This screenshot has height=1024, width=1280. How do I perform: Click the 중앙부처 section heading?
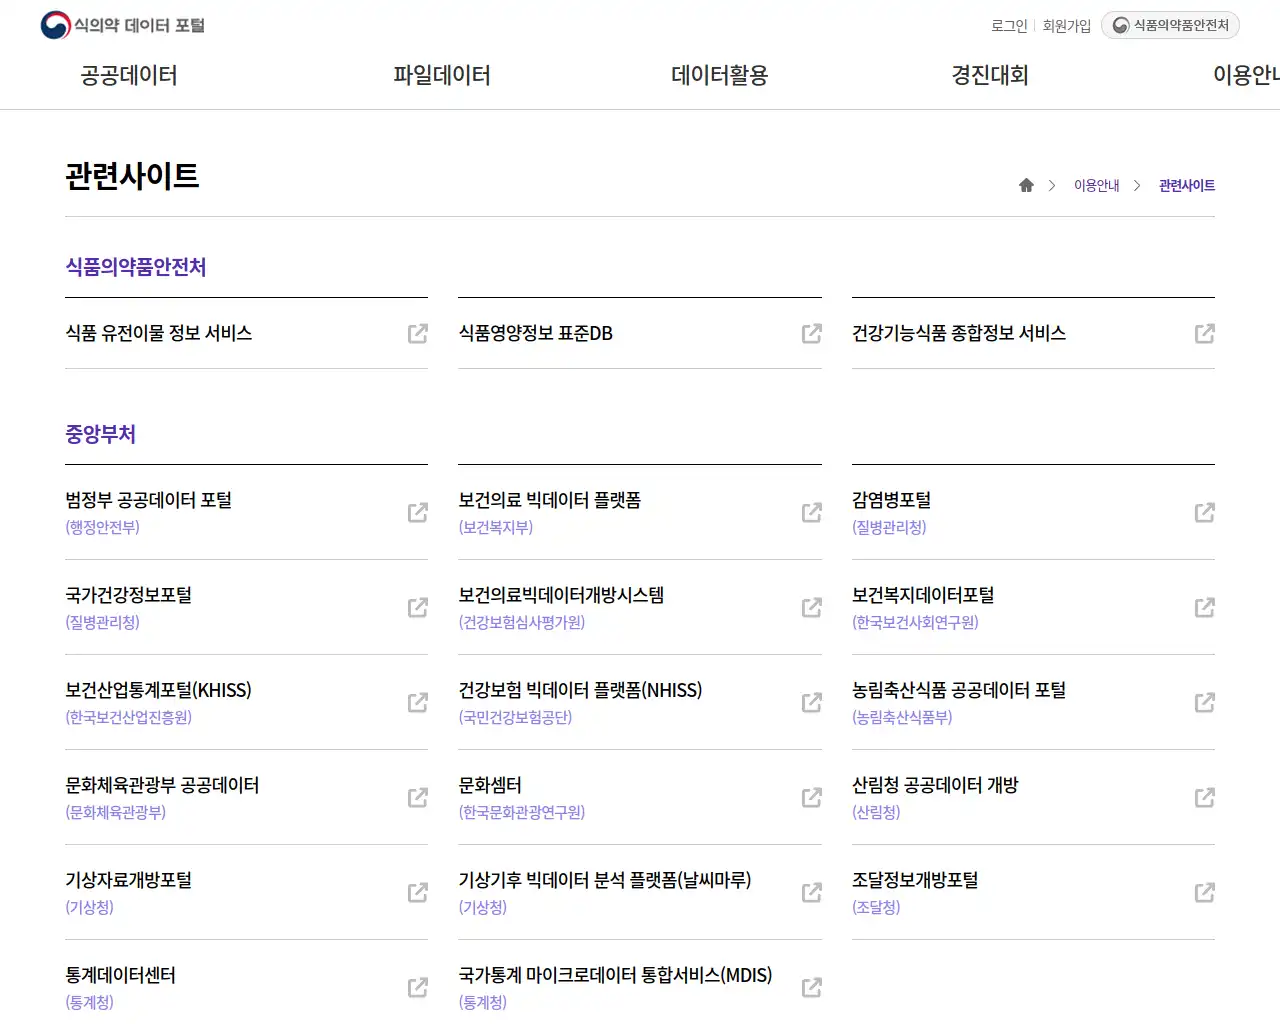tap(100, 434)
